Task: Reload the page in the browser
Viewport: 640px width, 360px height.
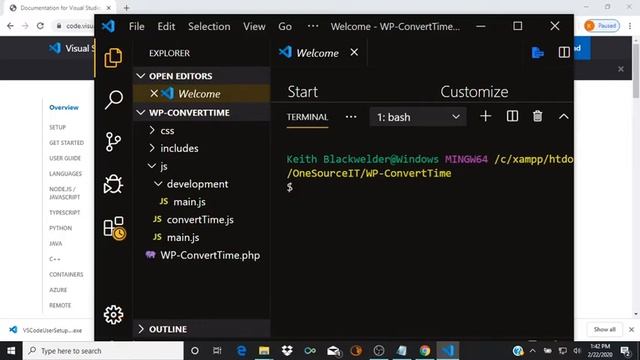Action: [x=40, y=26]
